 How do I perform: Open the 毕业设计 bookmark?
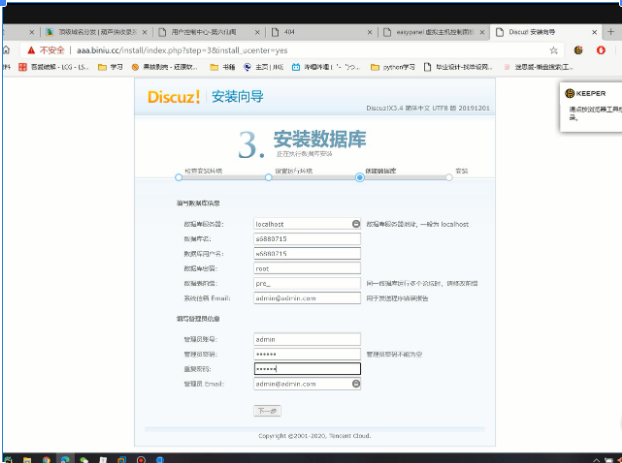(x=458, y=67)
